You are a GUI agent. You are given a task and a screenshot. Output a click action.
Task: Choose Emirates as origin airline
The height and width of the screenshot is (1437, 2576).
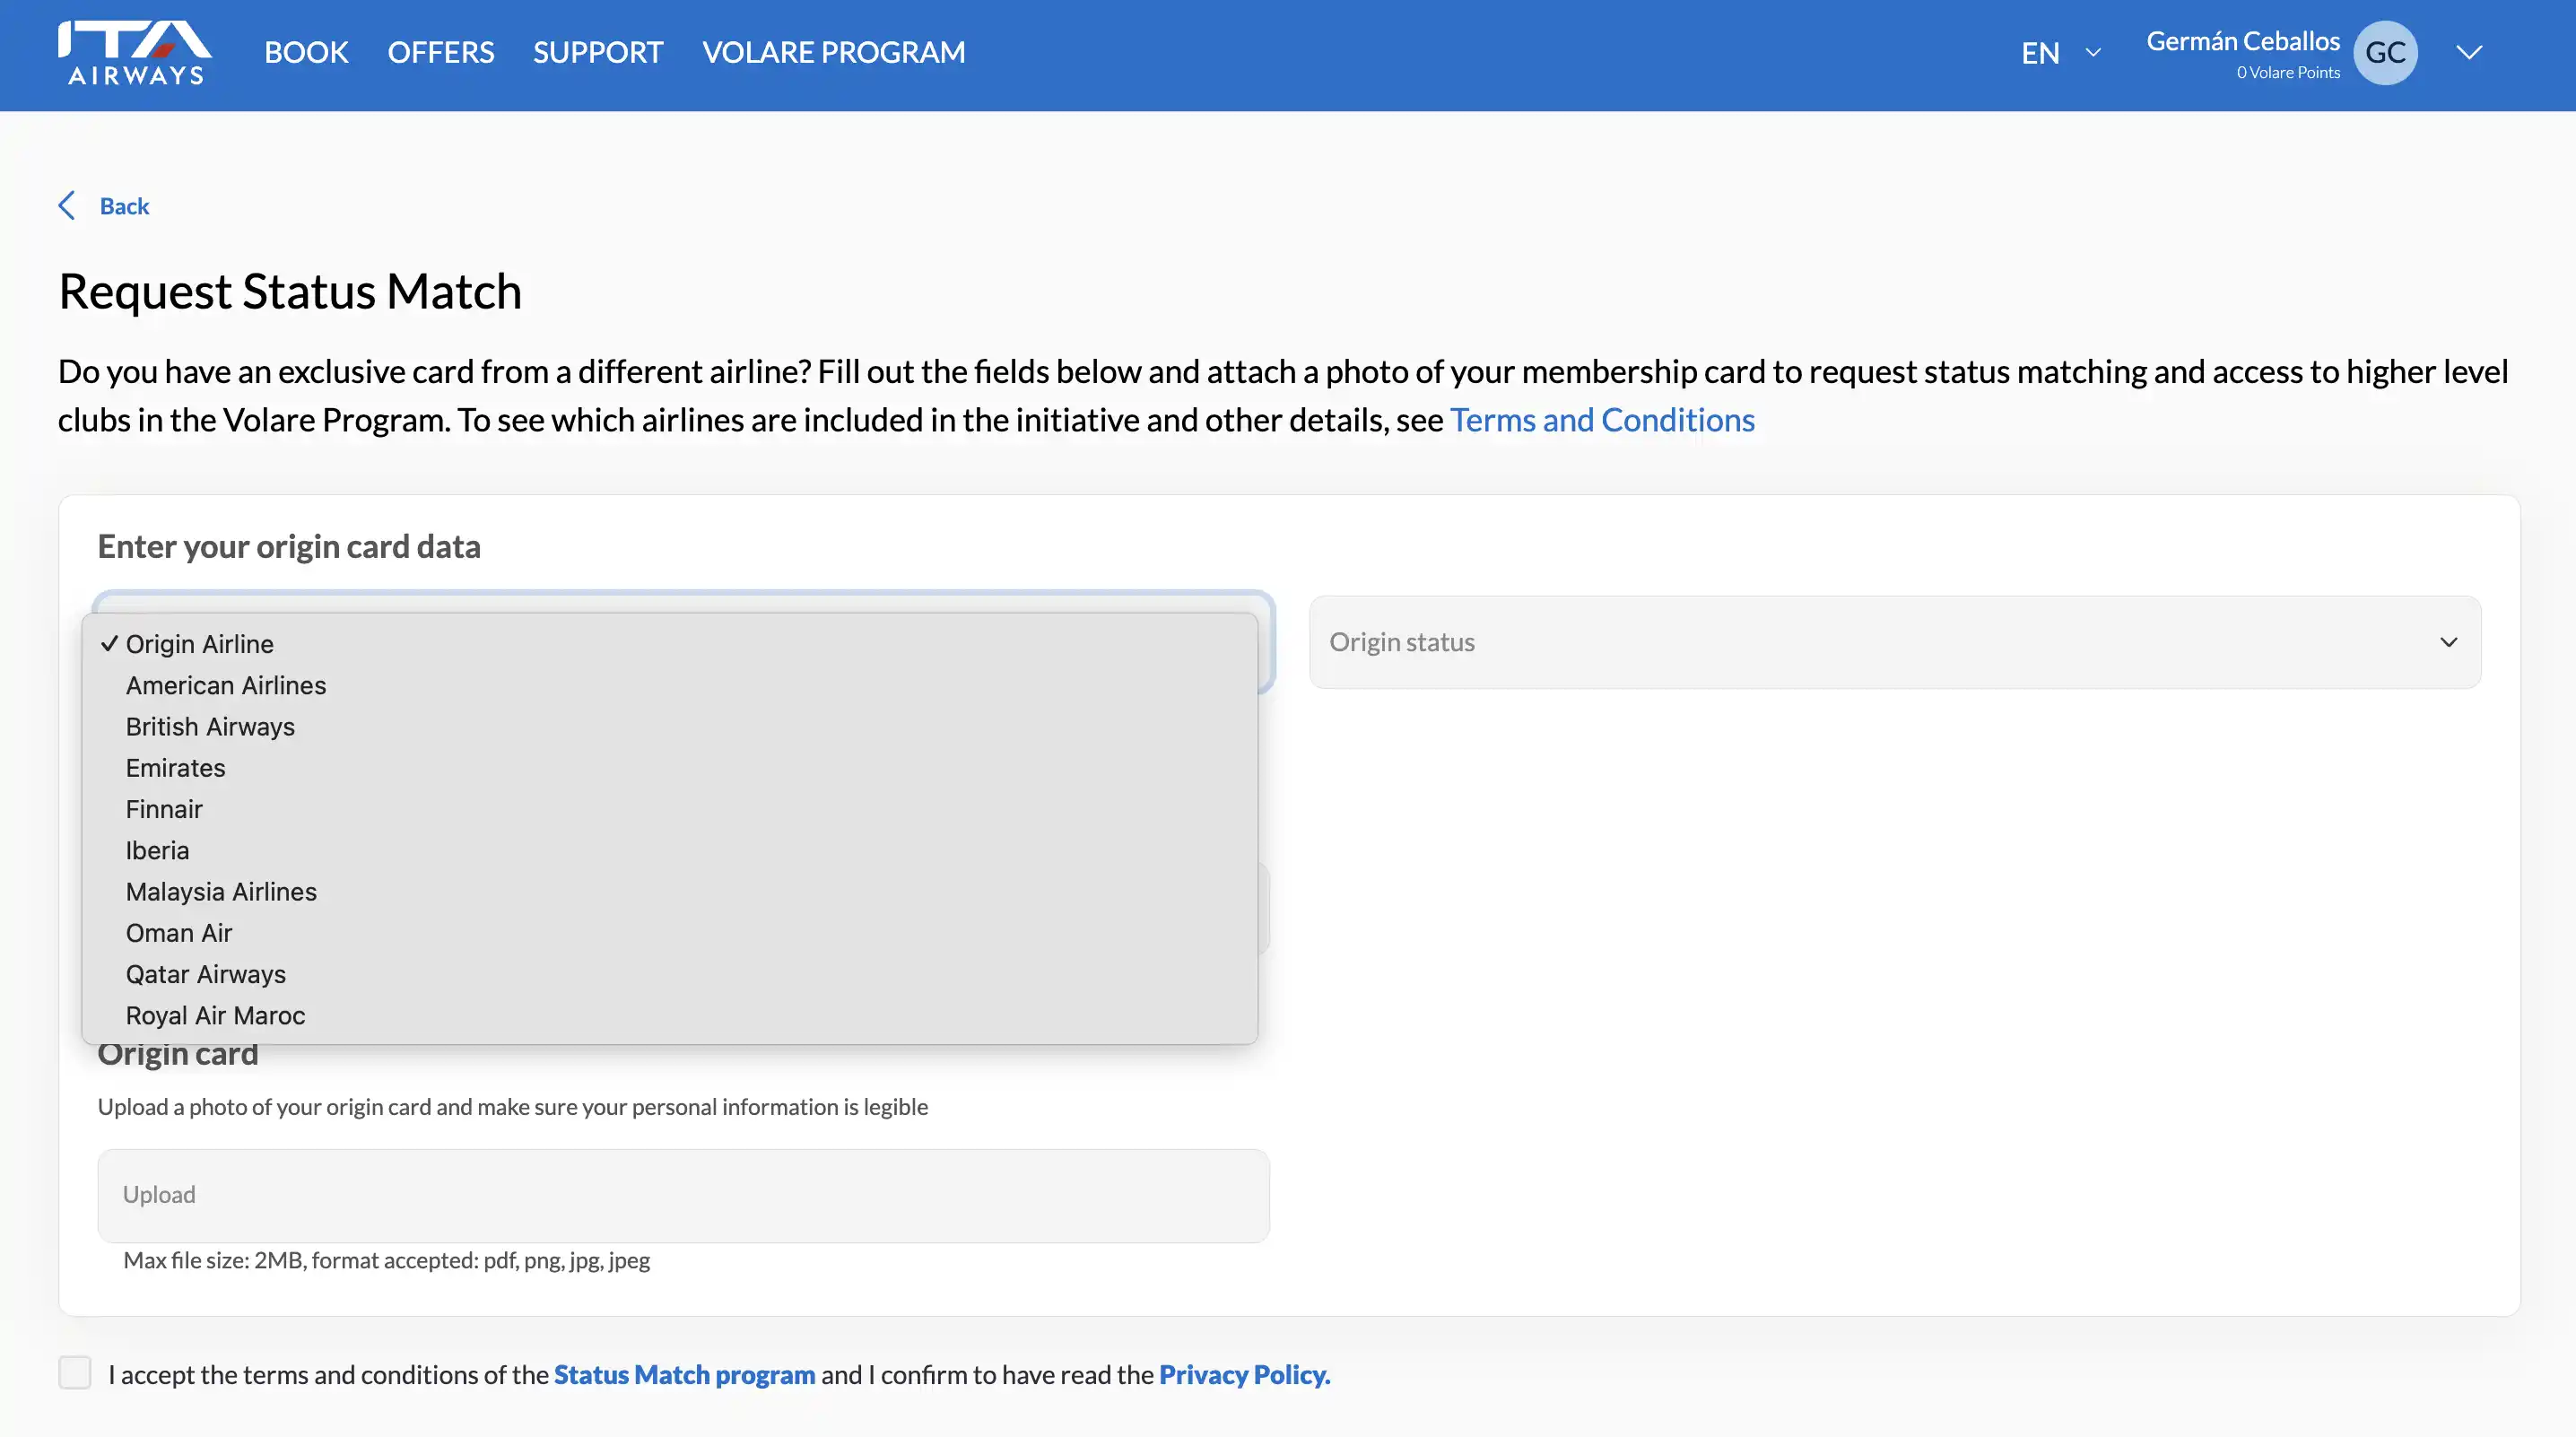click(669, 768)
